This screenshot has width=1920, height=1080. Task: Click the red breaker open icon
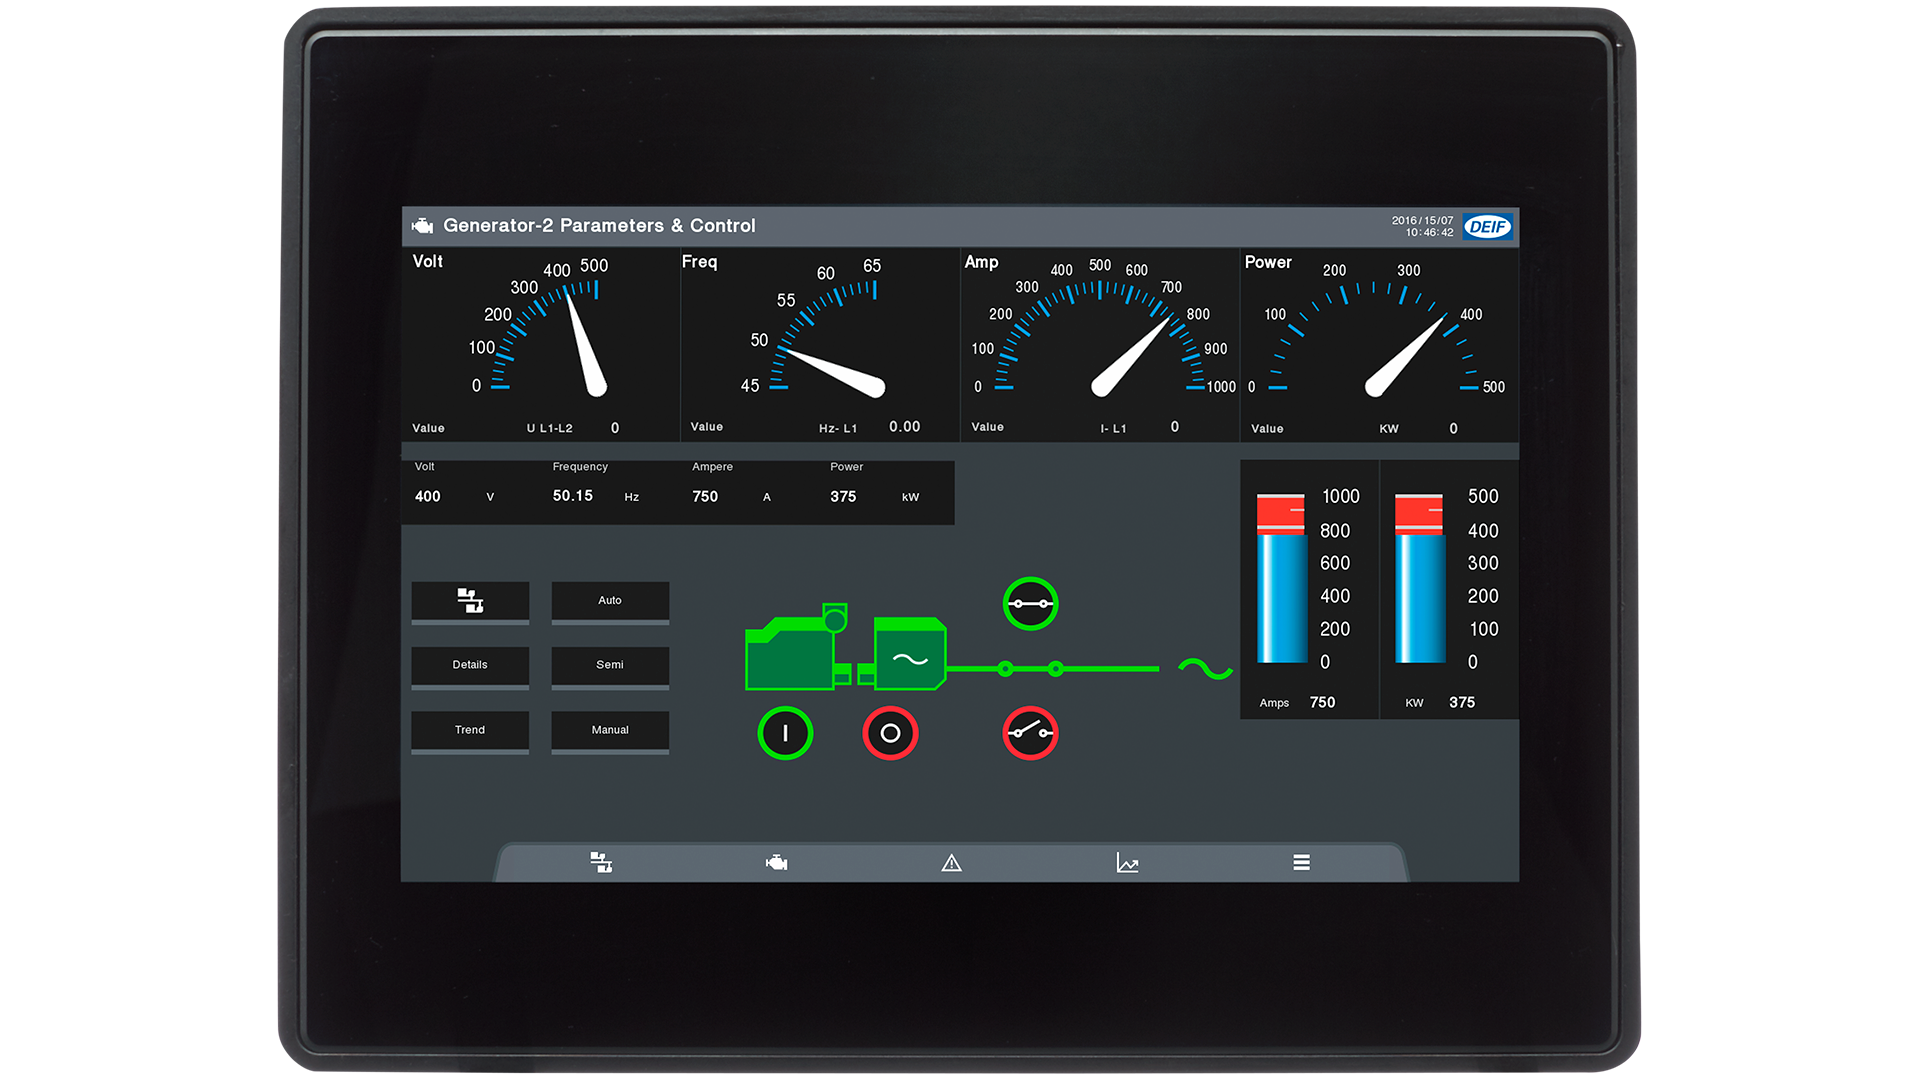point(1030,733)
